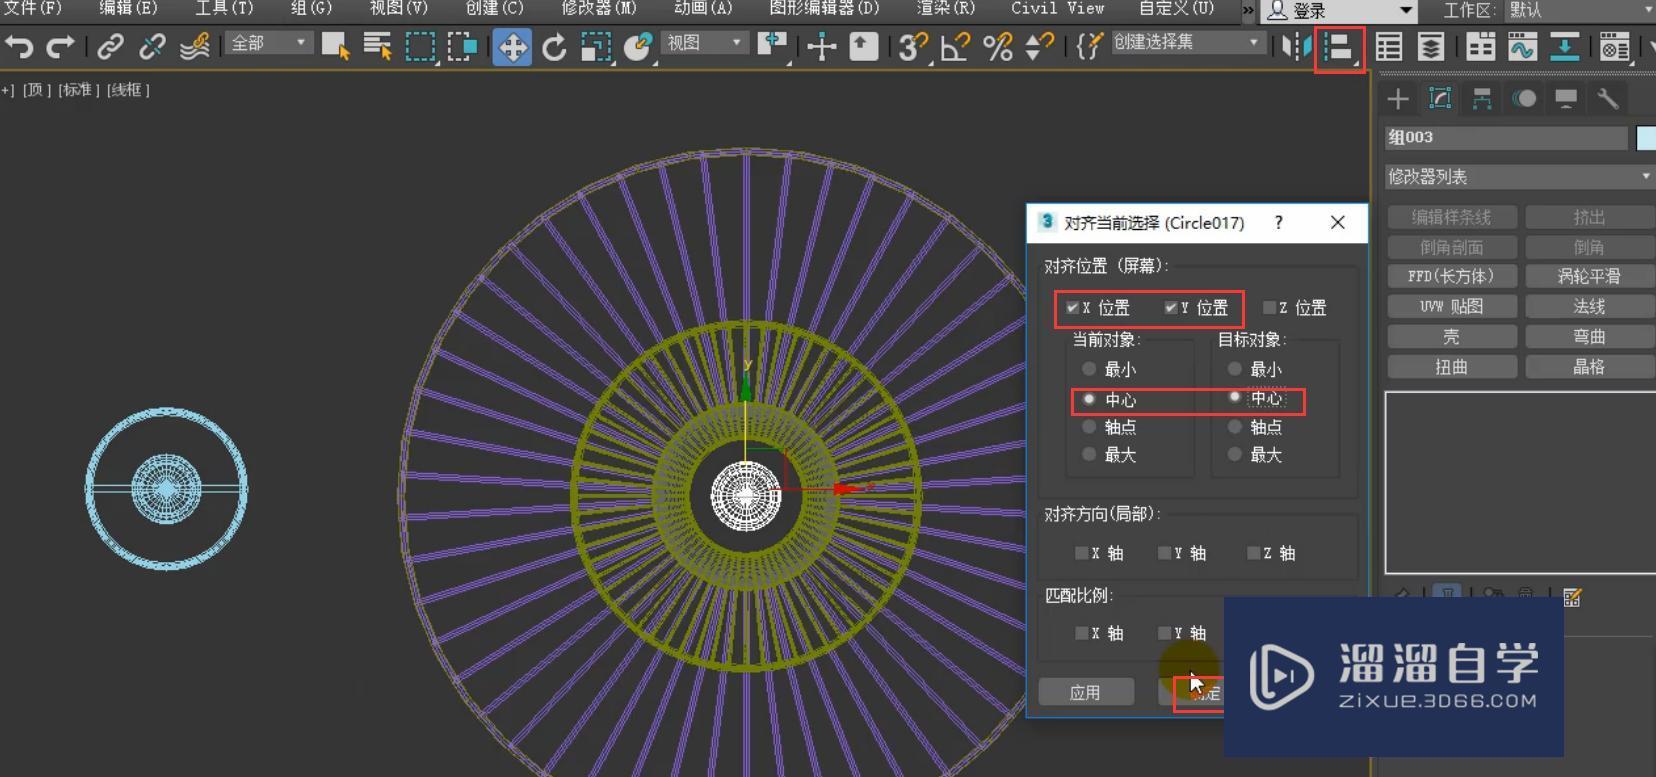Click the Select and Place icon
This screenshot has height=777, width=1656.
tap(638, 46)
